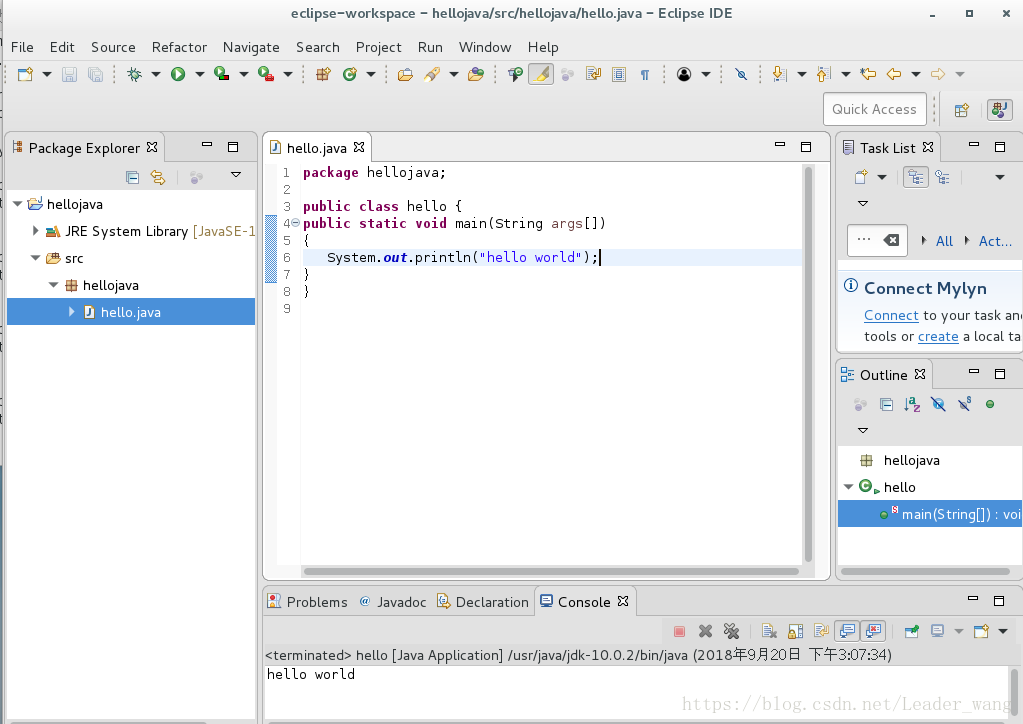
Task: Open the Refactor menu
Action: [179, 47]
